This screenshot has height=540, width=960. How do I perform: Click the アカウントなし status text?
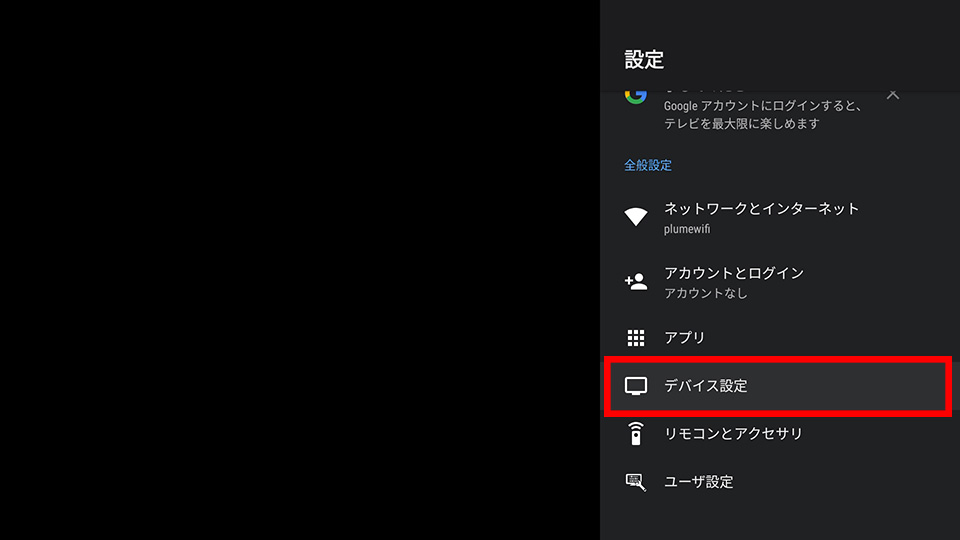point(706,293)
